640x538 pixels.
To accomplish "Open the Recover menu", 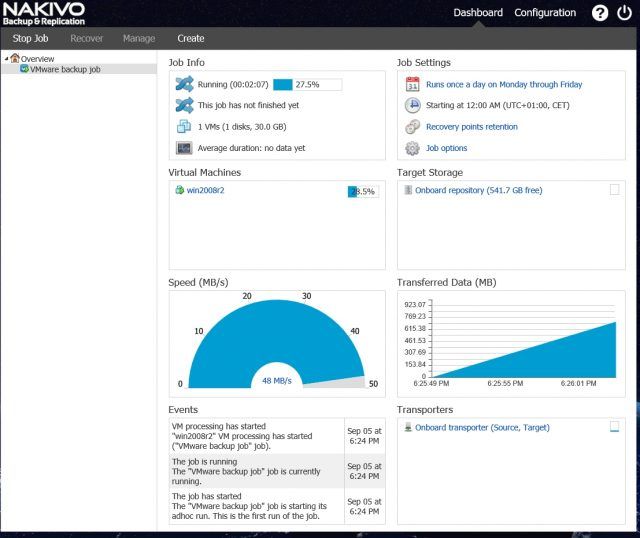I will tap(87, 38).
